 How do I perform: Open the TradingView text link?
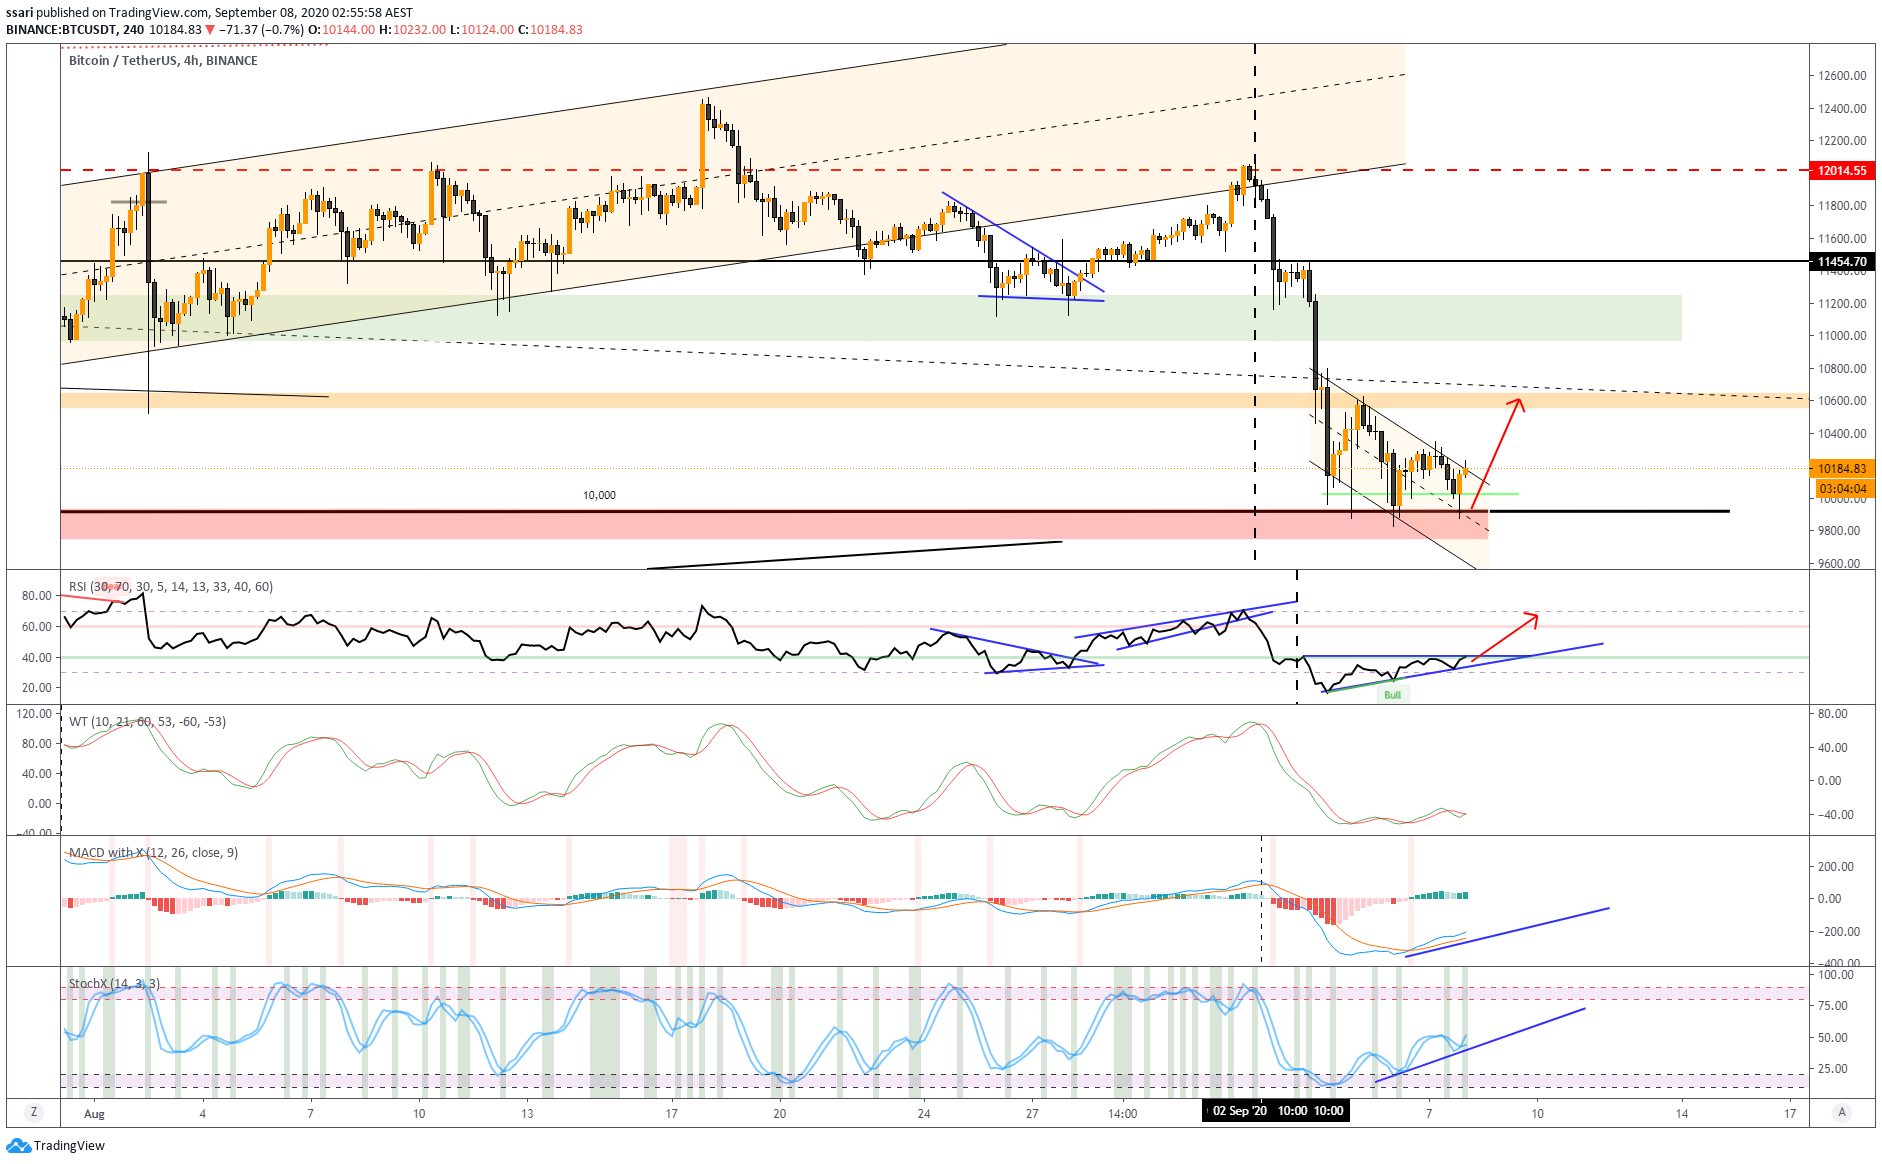click(69, 1146)
